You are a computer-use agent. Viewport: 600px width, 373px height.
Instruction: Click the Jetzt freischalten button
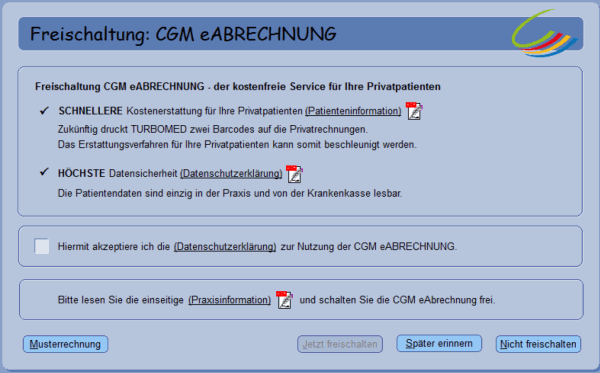pos(340,344)
